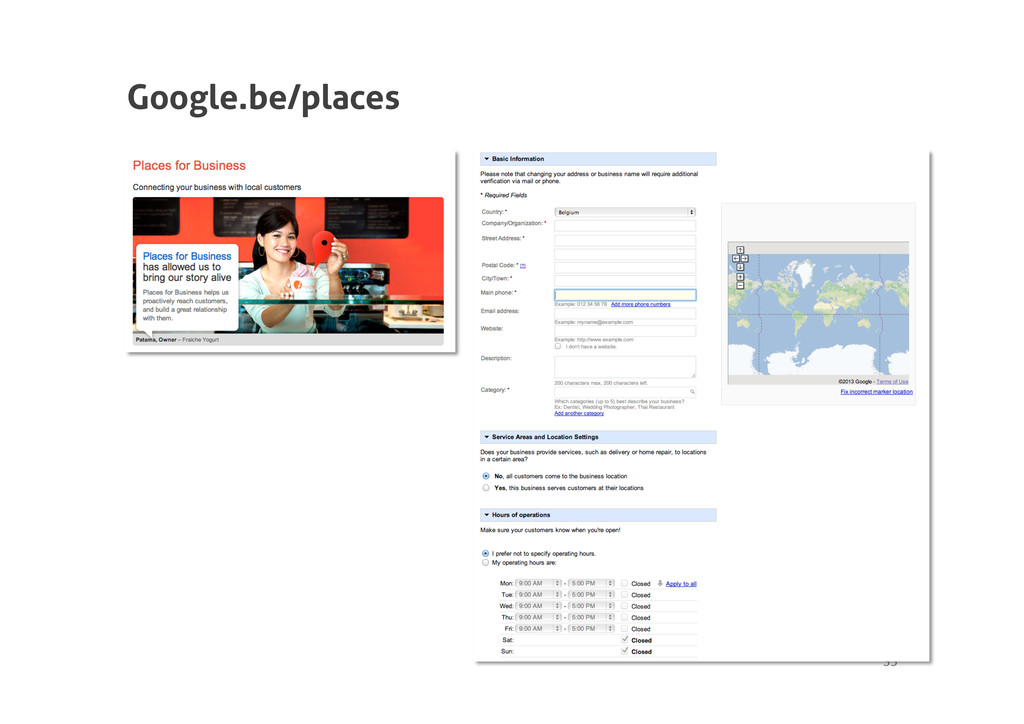1024x724 pixels.
Task: Click the world map view
Action: coord(818,314)
